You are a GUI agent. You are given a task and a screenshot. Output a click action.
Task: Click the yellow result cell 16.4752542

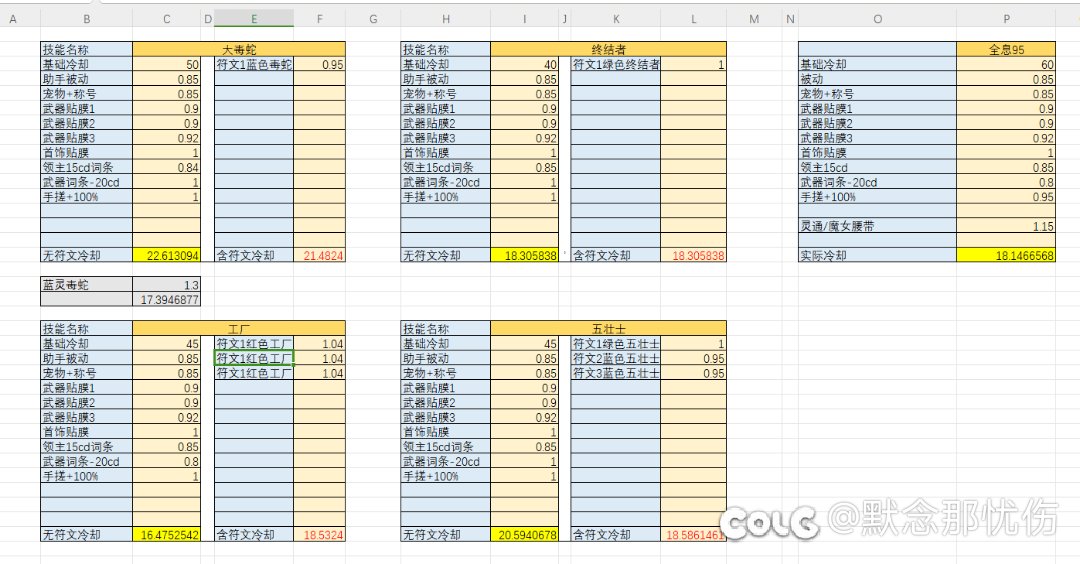[x=167, y=534]
